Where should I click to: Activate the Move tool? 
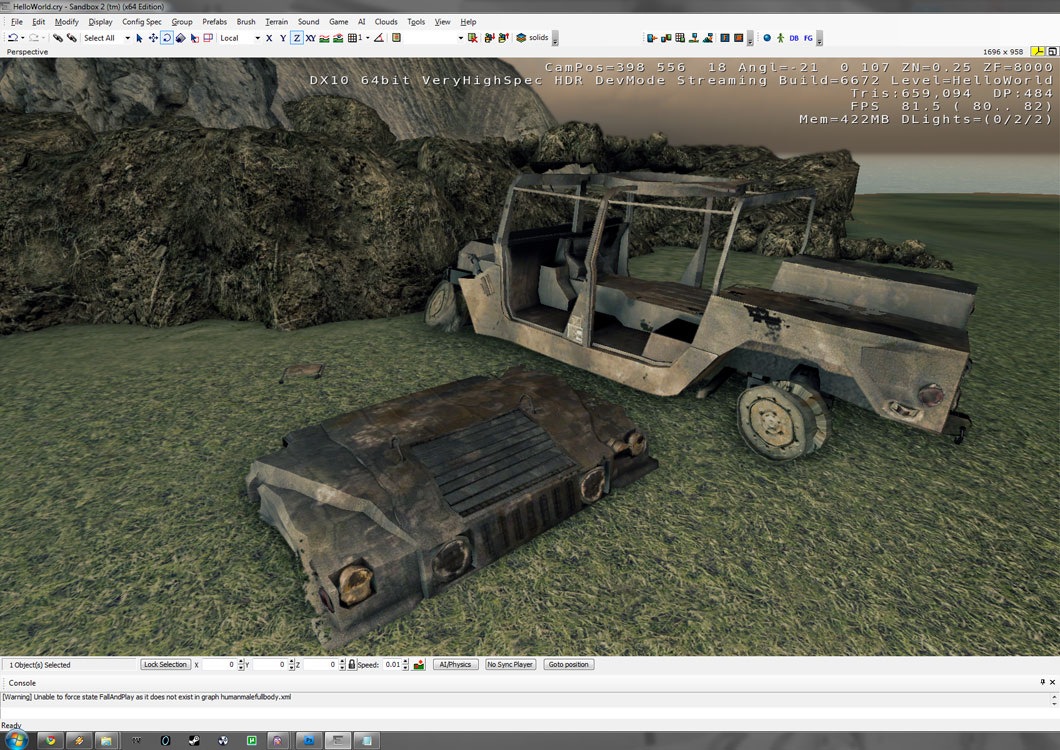pos(153,38)
